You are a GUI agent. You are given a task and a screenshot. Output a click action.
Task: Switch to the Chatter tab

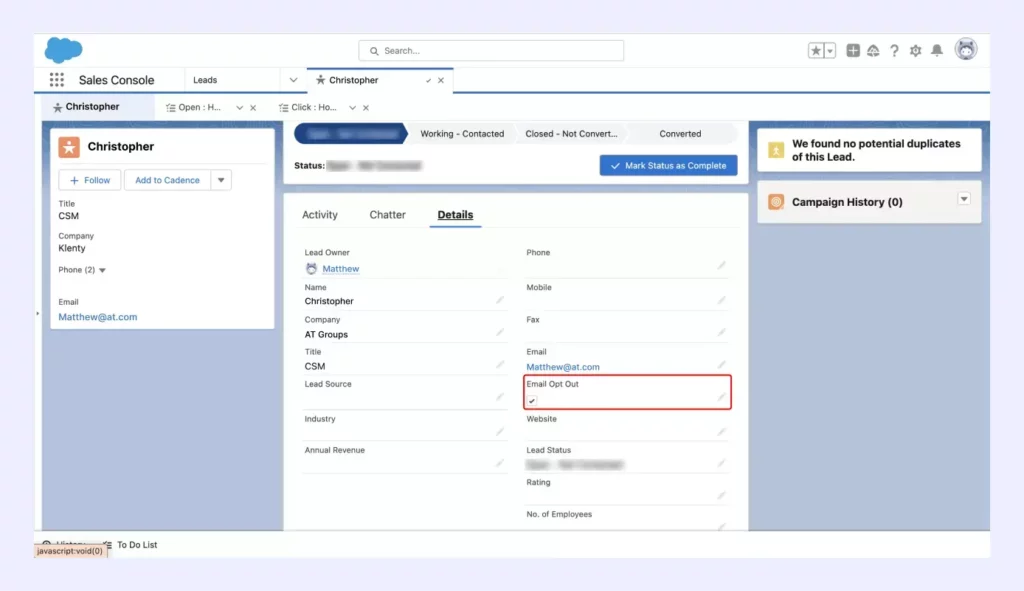point(387,215)
